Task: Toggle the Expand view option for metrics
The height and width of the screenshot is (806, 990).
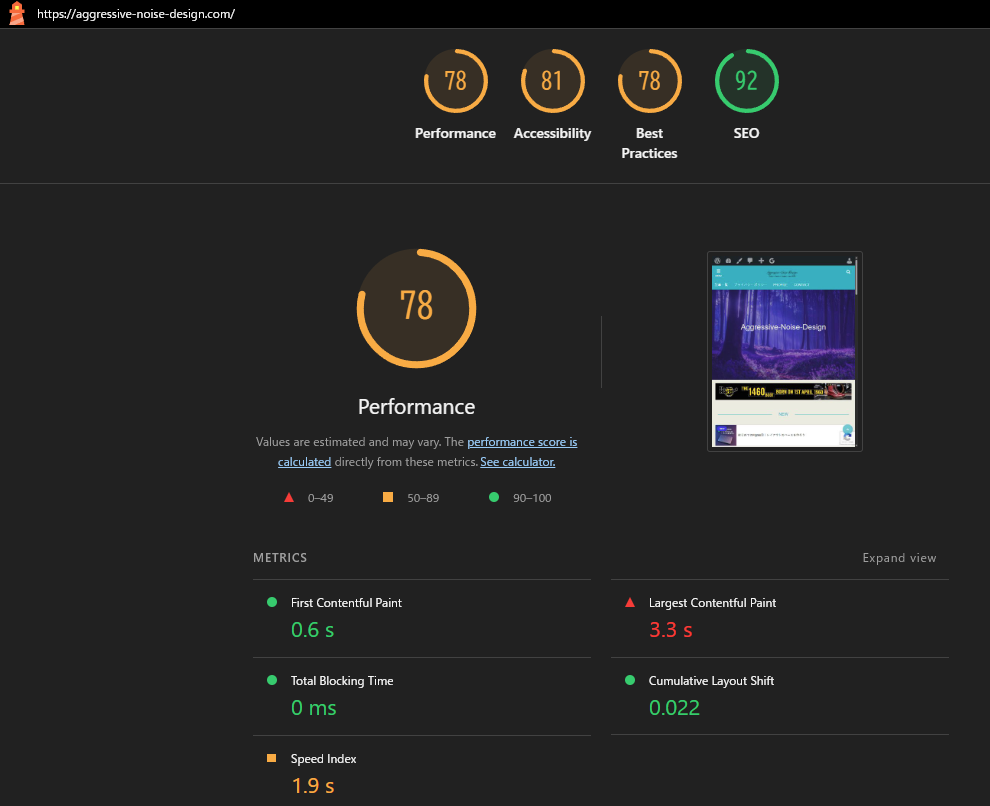Action: (x=899, y=558)
